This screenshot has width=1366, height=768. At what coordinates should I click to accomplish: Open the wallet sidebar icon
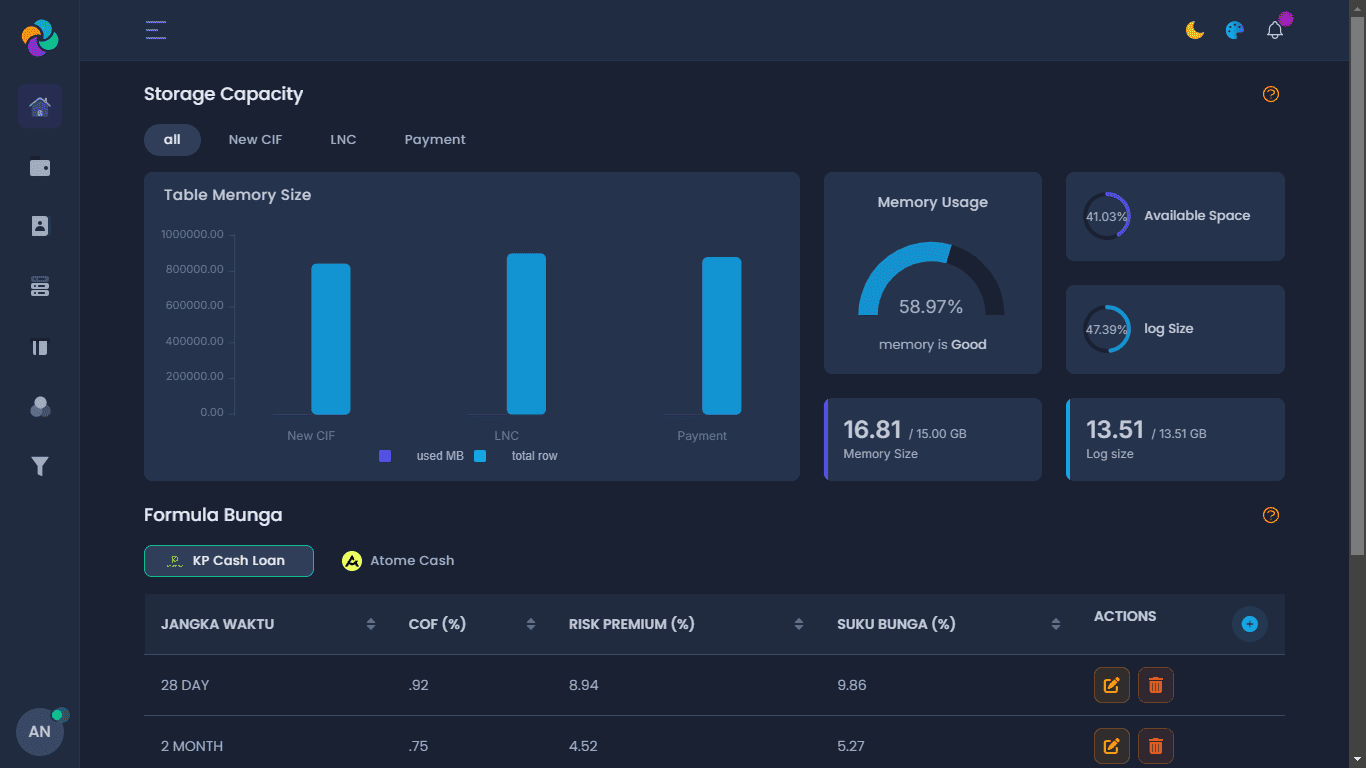pyautogui.click(x=40, y=168)
